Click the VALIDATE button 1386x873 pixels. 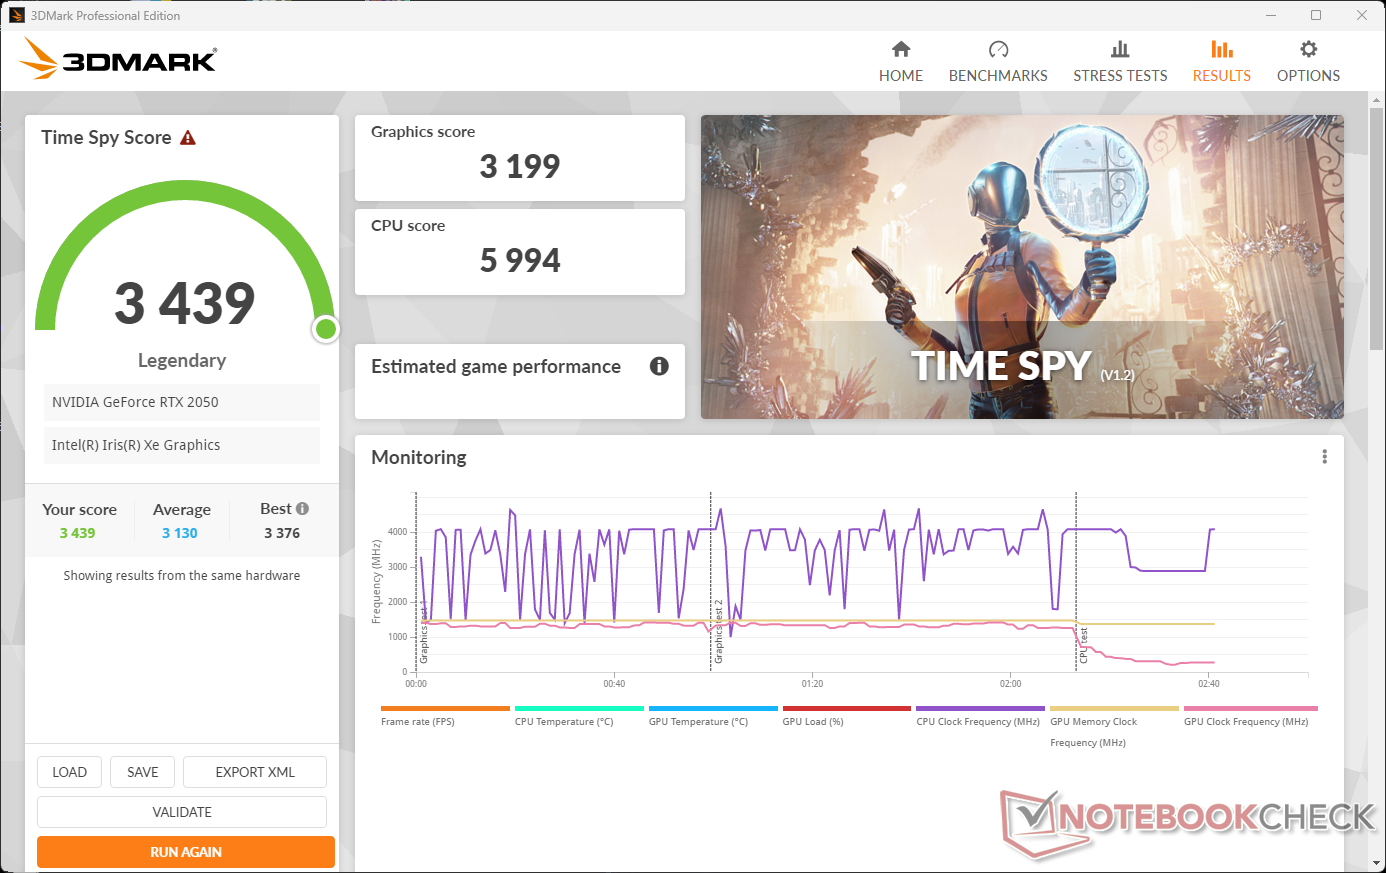[x=182, y=812]
